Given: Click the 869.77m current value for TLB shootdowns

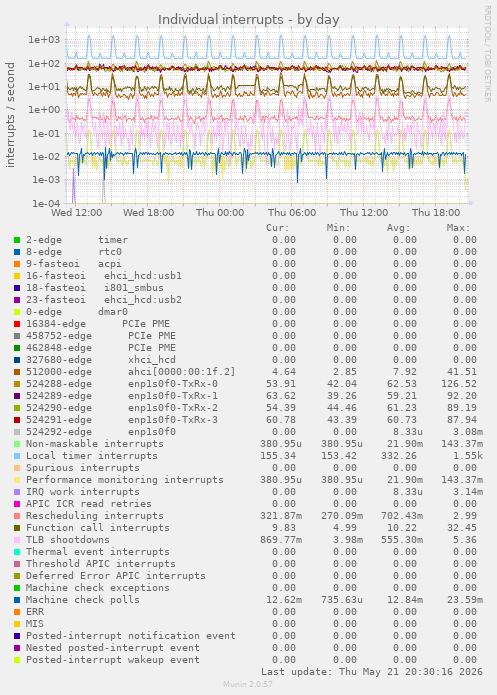Looking at the screenshot, I should (281, 540).
